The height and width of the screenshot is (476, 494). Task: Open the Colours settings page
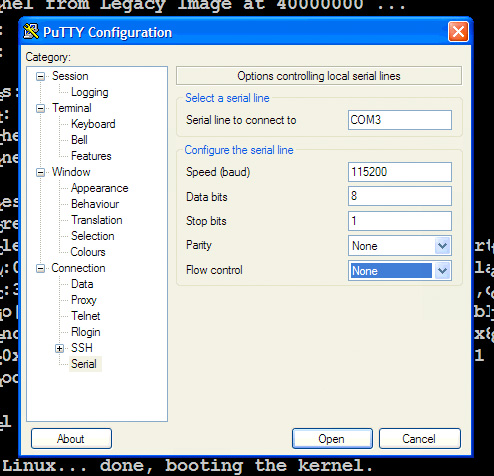click(88, 252)
